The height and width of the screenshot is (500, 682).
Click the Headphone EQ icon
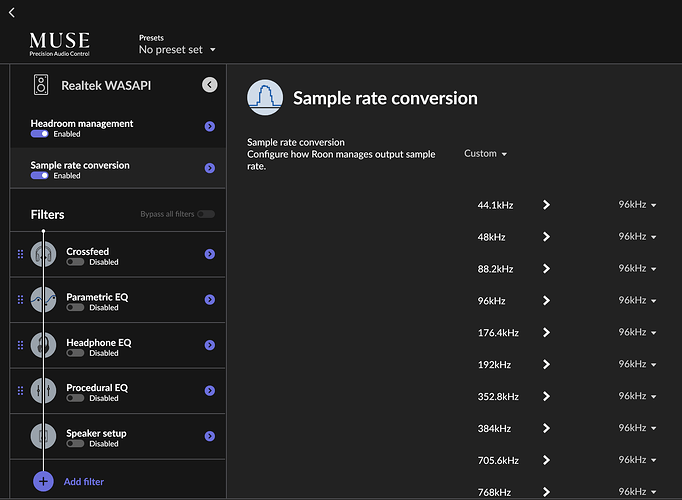pos(43,345)
